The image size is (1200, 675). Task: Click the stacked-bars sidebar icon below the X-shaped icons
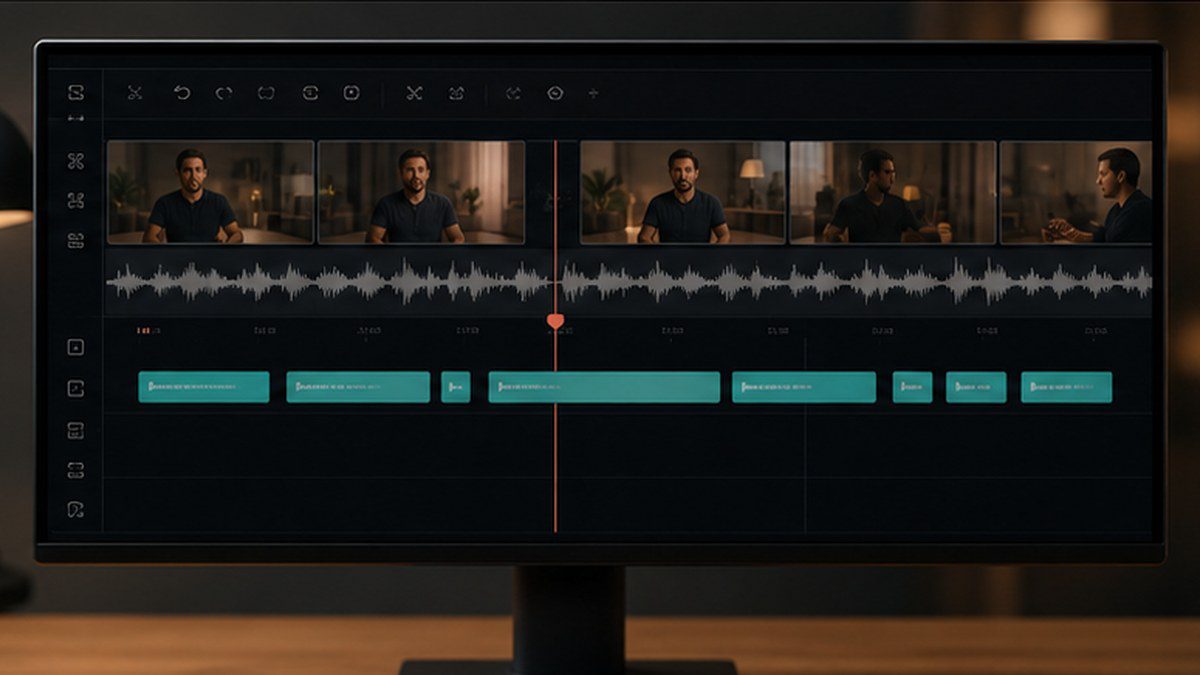76,241
